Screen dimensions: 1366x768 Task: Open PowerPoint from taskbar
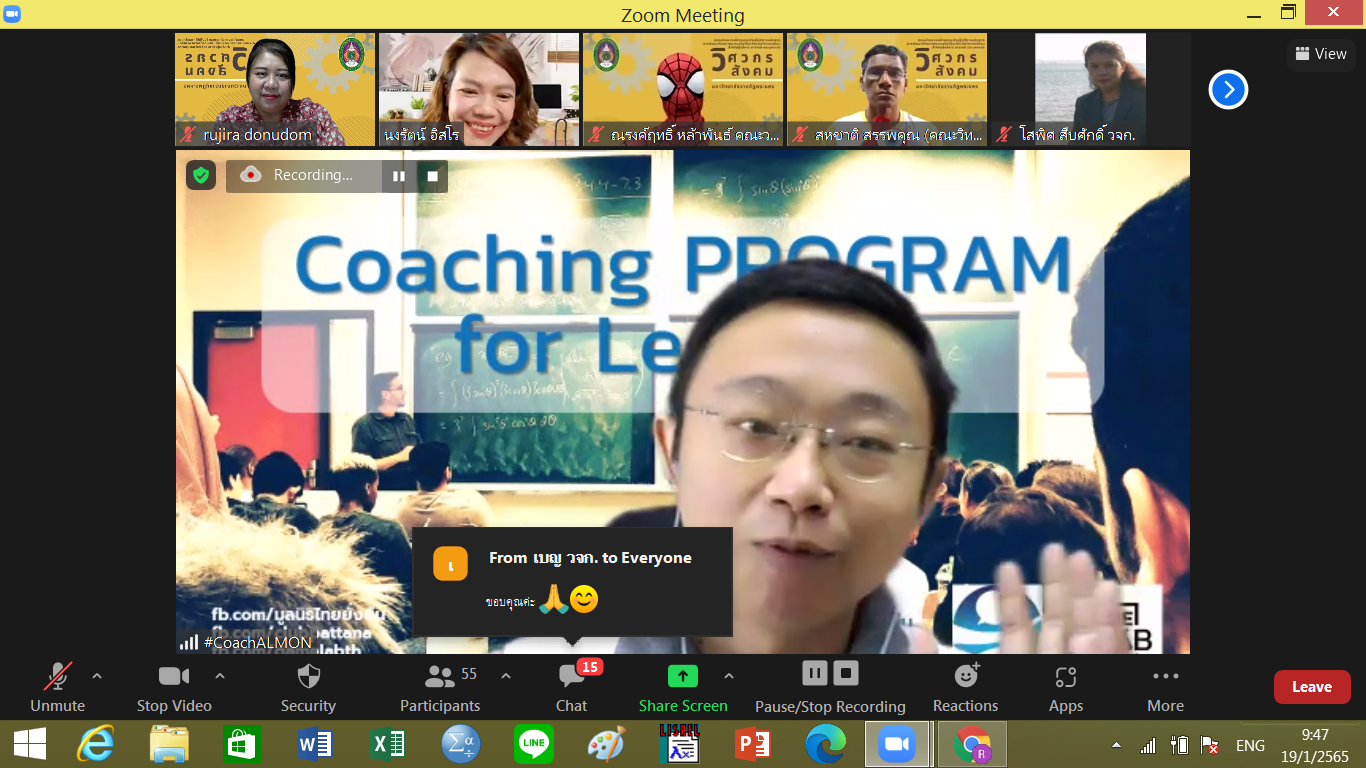(752, 745)
